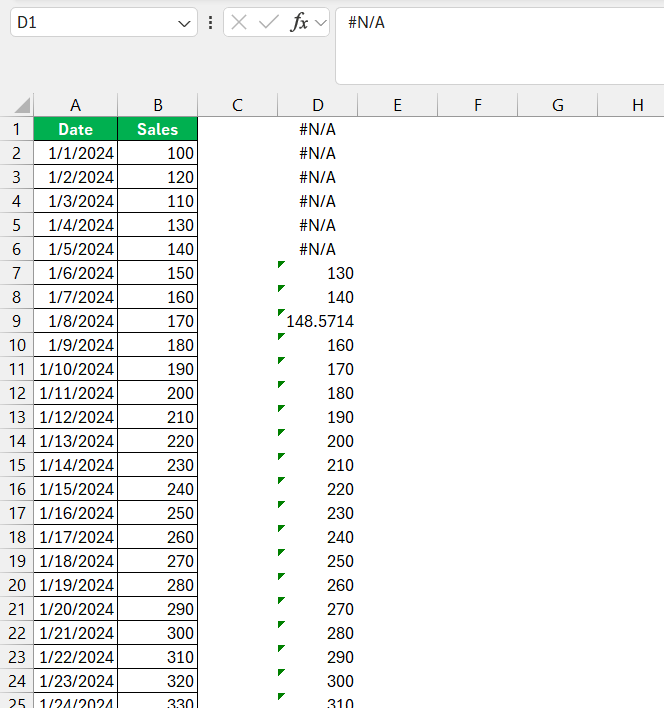The height and width of the screenshot is (708, 664).
Task: Select column D header
Action: [x=317, y=105]
